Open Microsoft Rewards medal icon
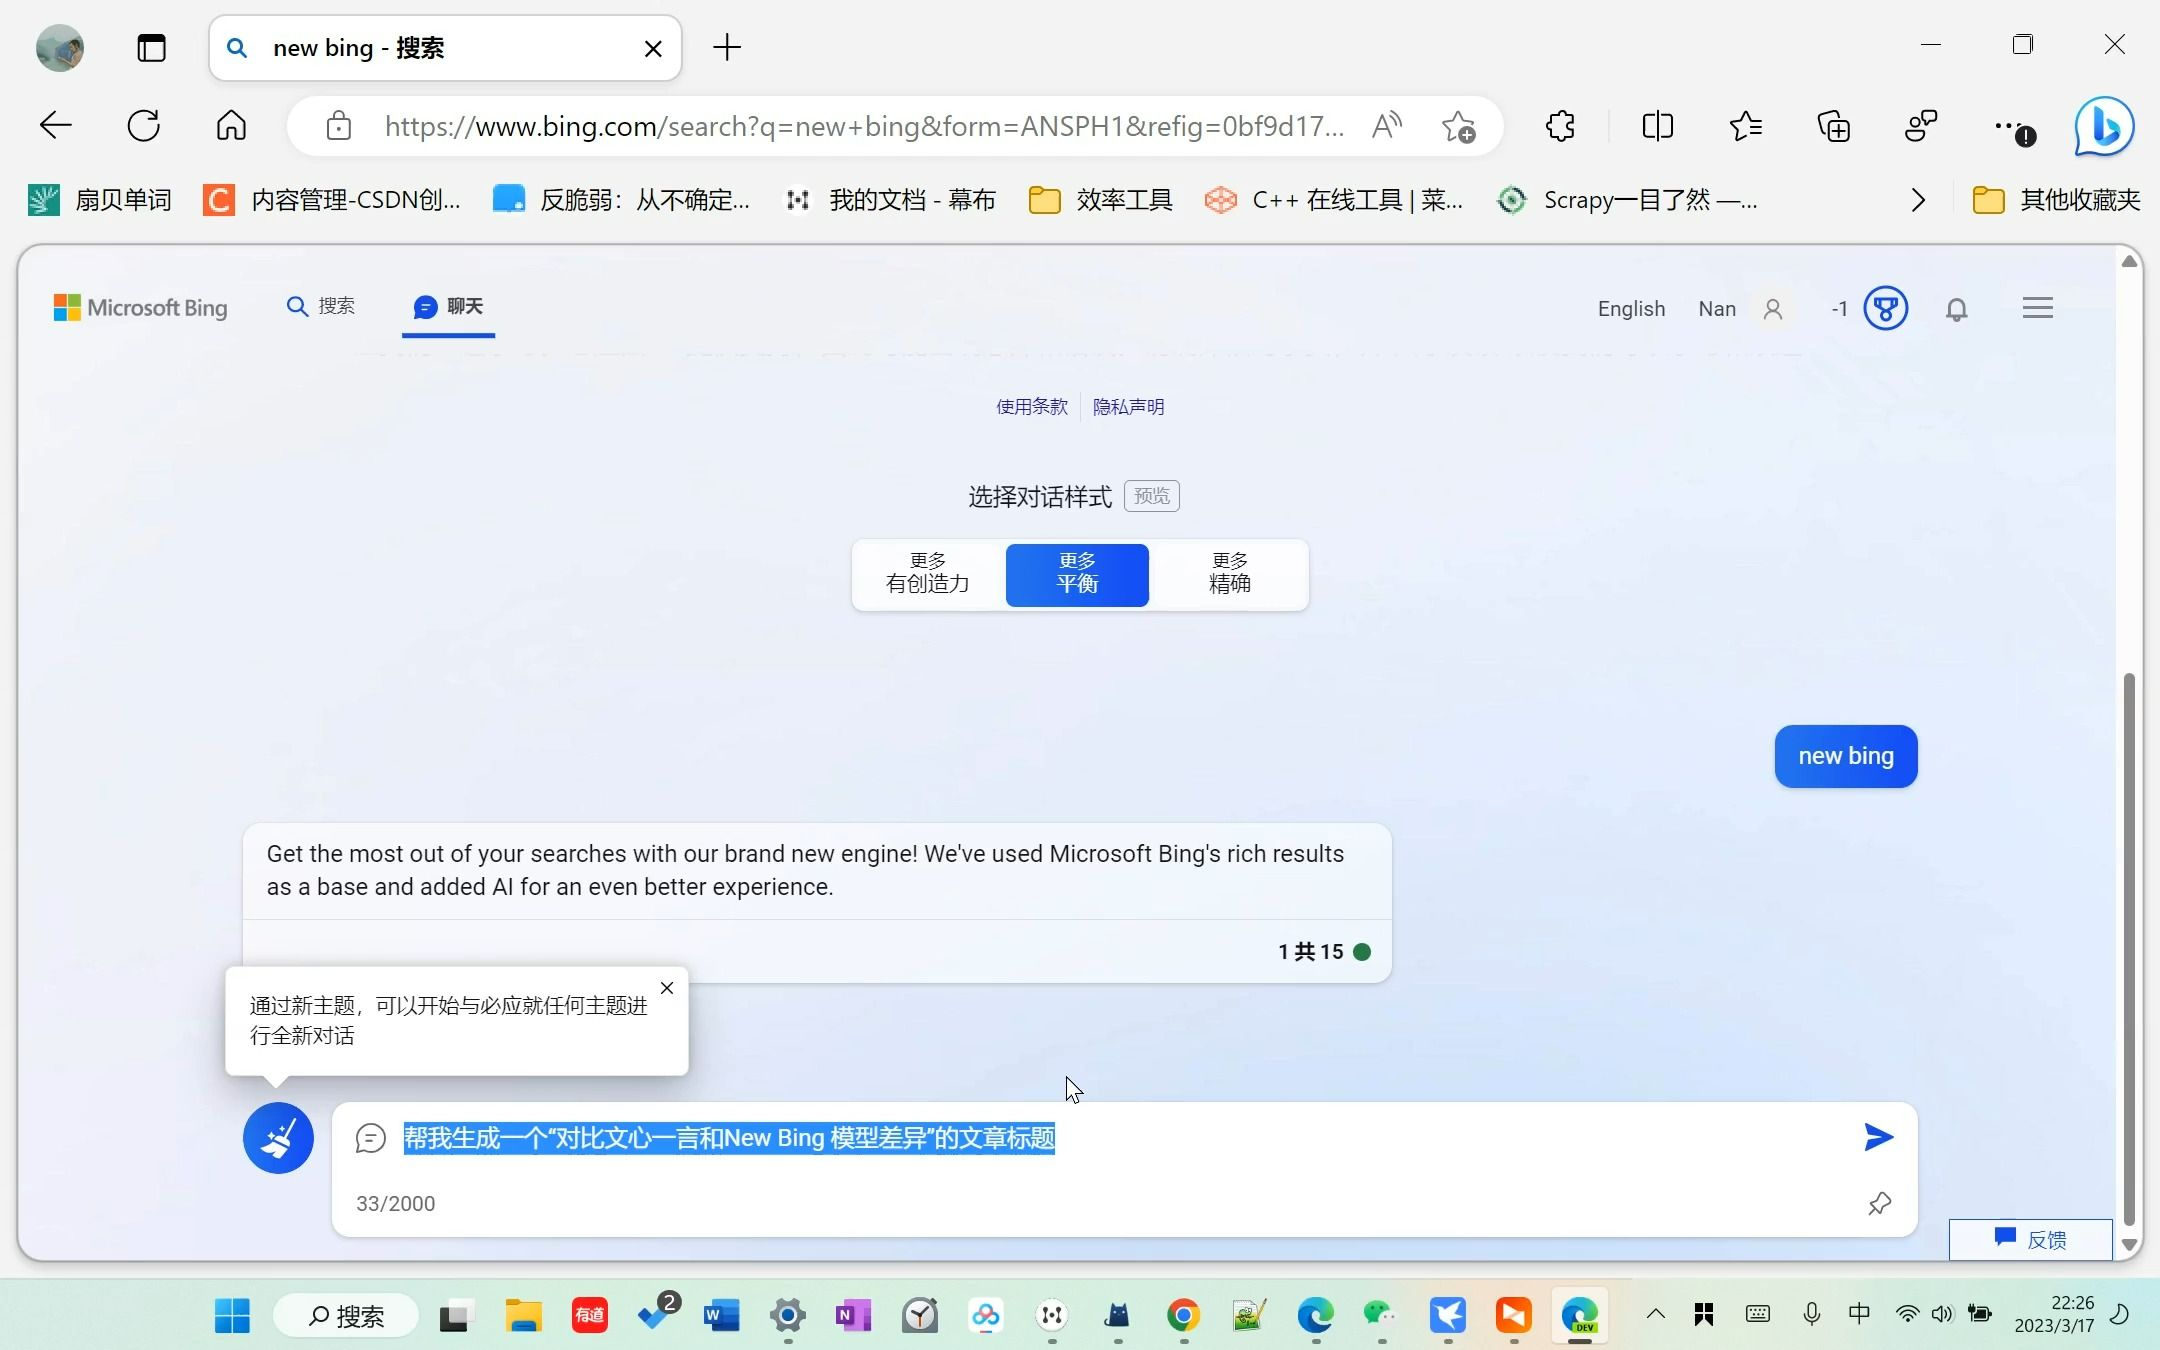The image size is (2160, 1350). coord(1885,308)
